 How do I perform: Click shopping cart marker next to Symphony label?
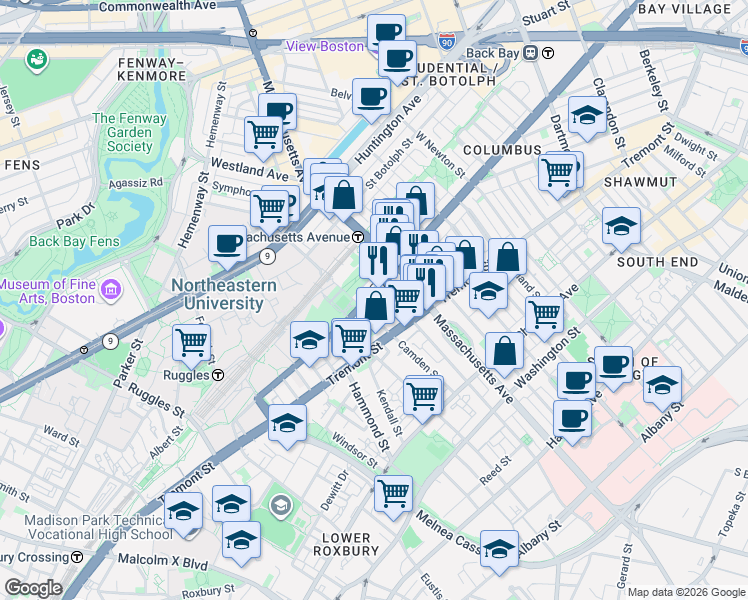270,210
